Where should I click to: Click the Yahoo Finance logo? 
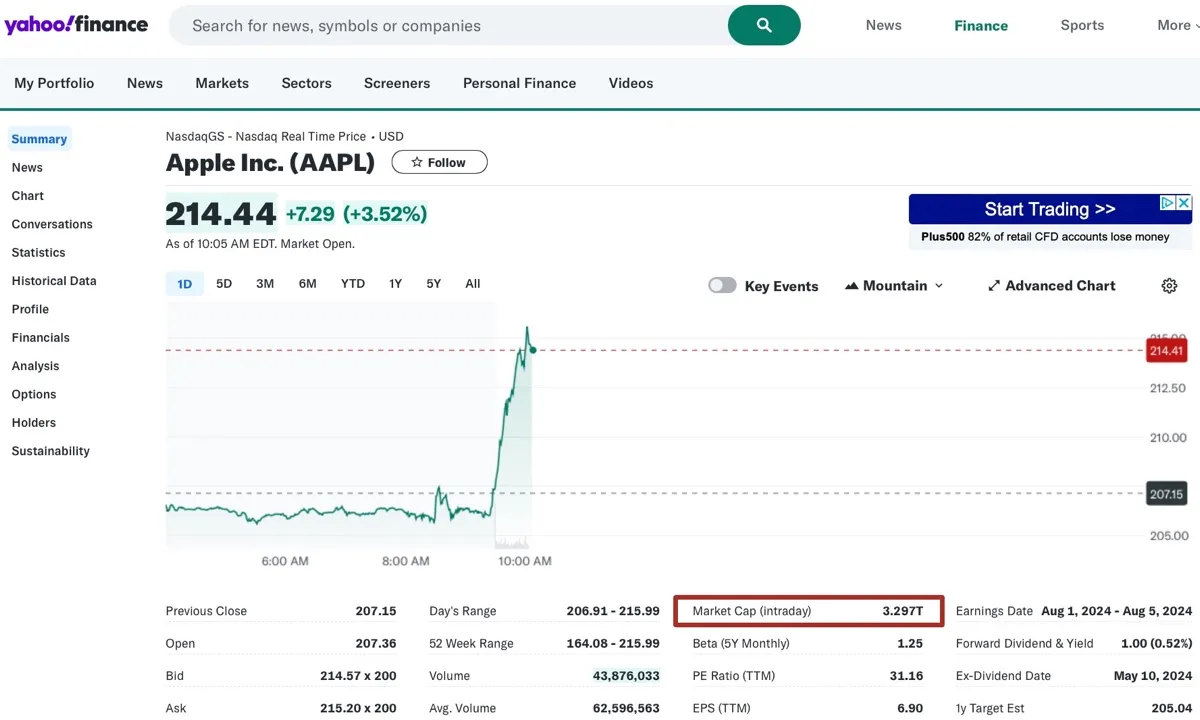[x=76, y=25]
